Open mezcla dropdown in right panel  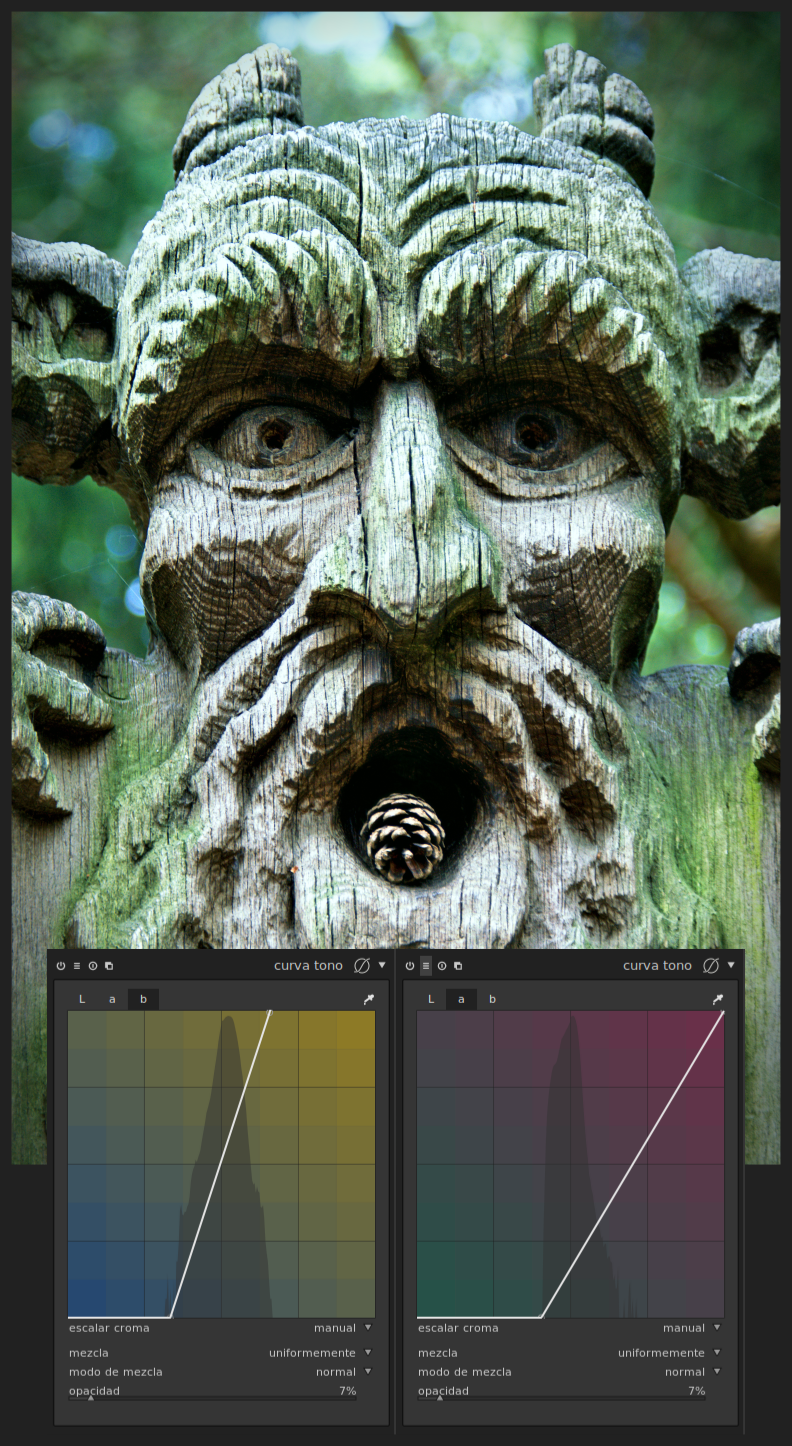(569, 1353)
